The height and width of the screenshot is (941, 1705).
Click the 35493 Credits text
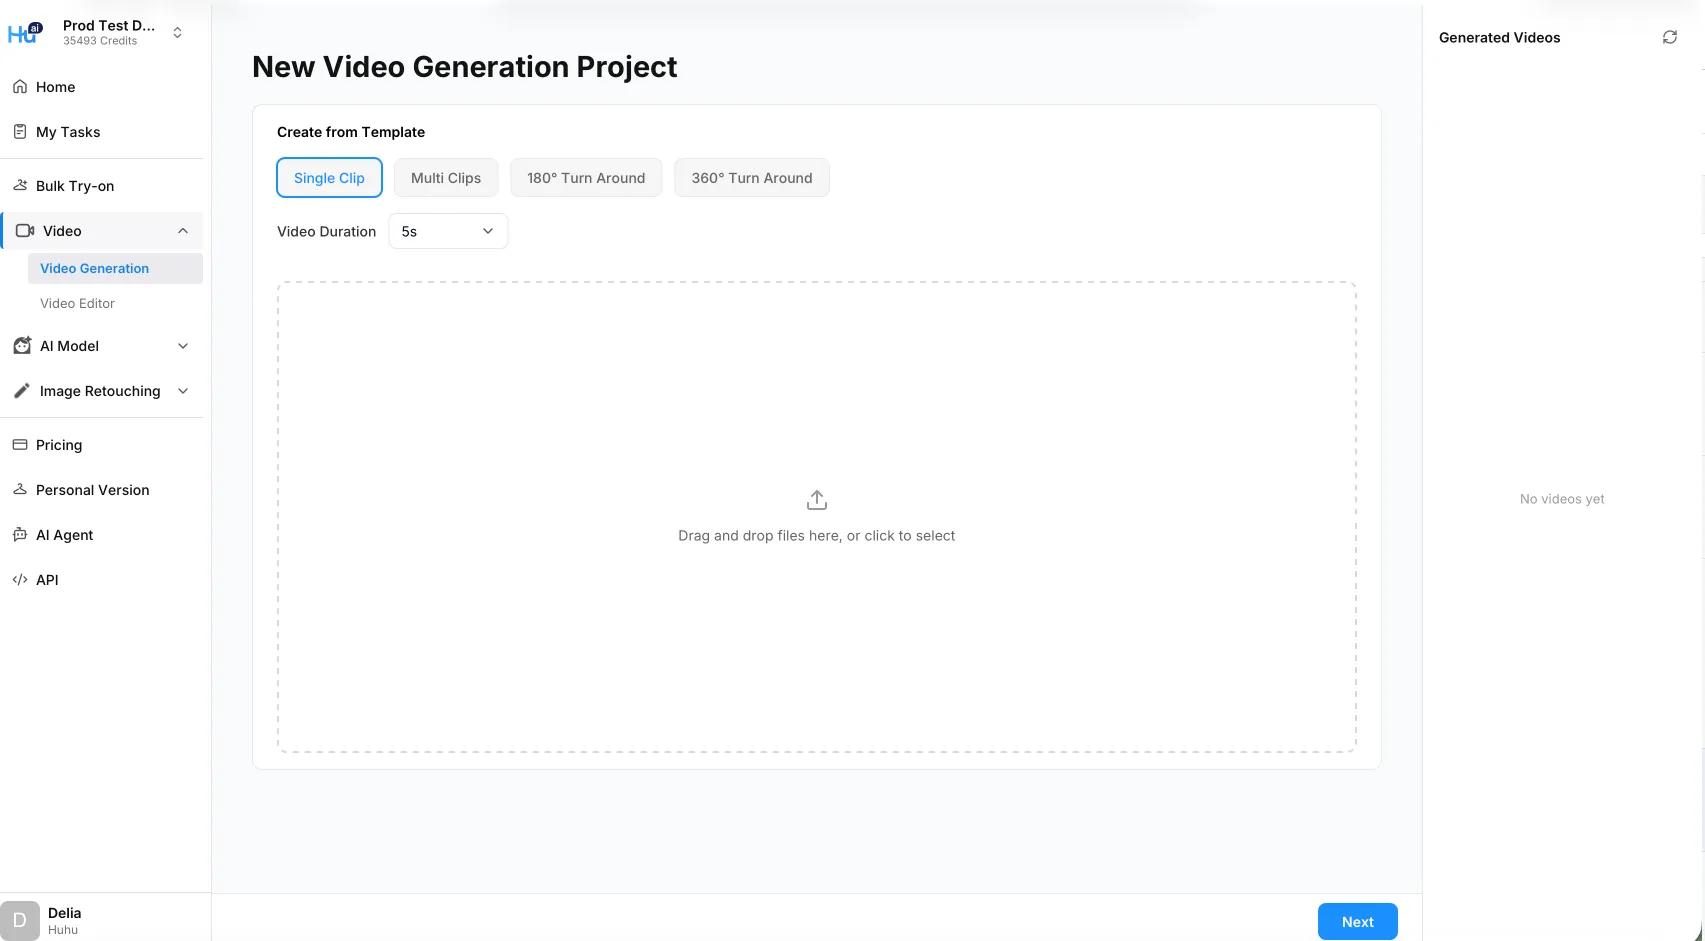pos(100,41)
